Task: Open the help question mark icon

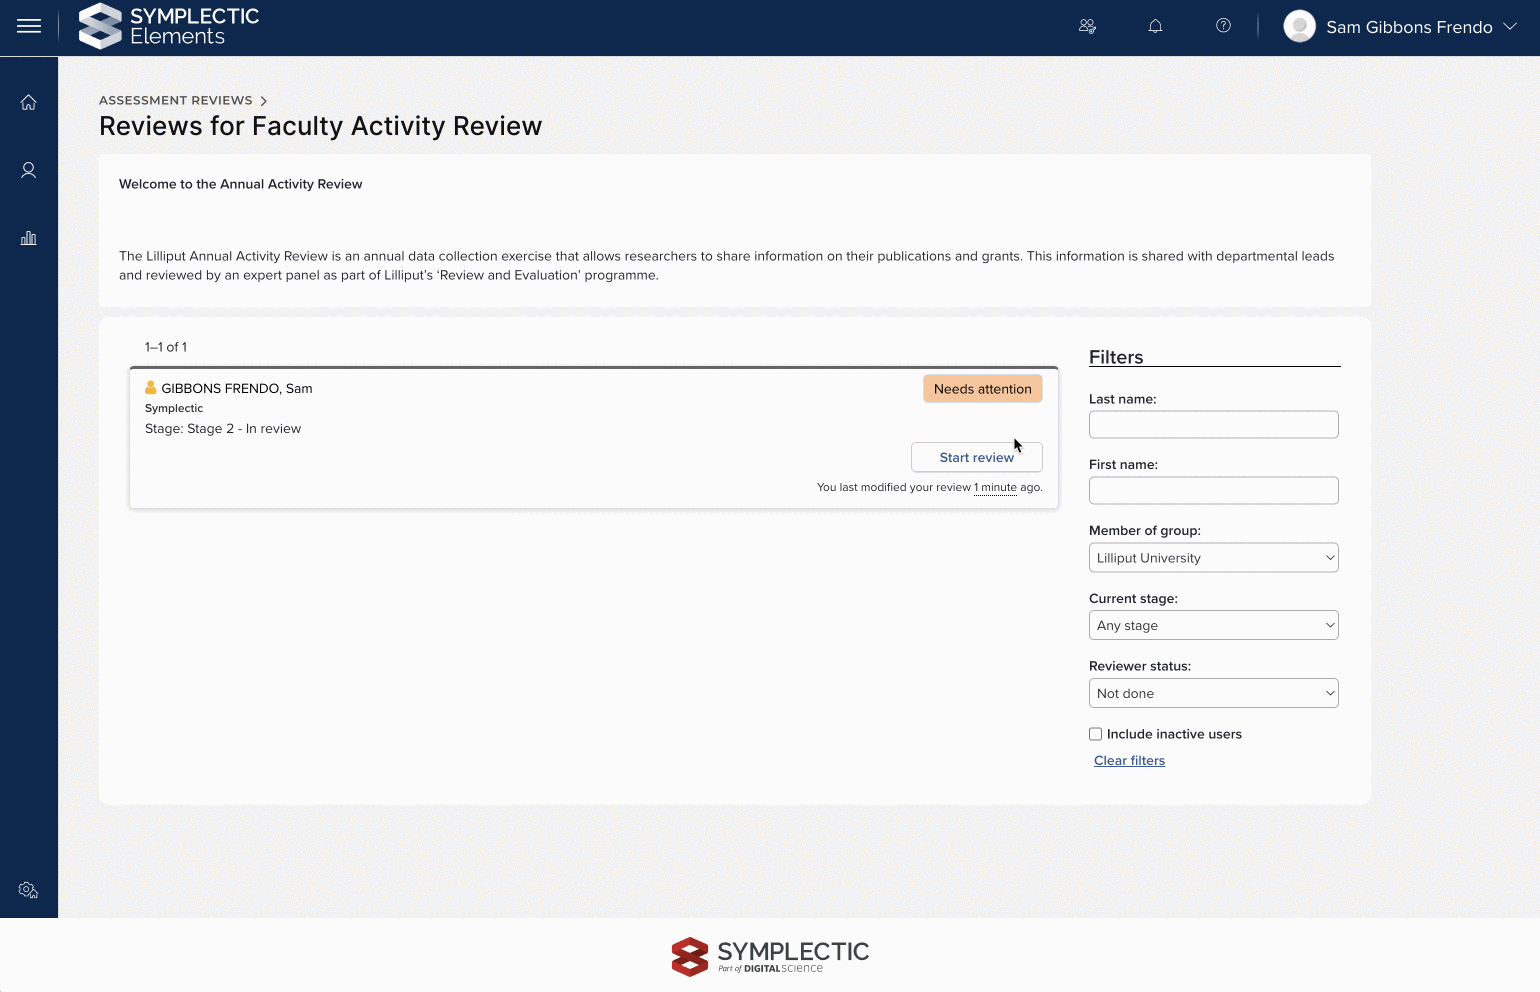Action: tap(1223, 26)
